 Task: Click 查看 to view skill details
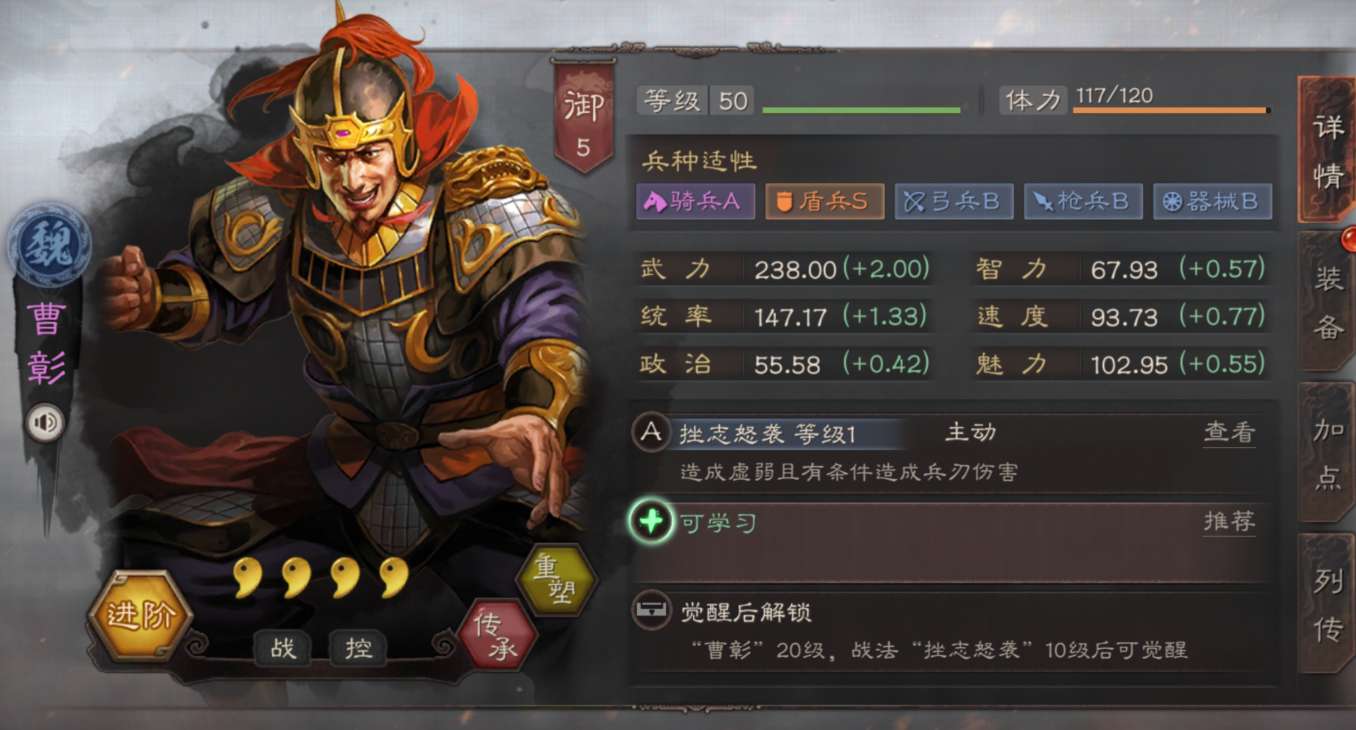[x=1229, y=433]
